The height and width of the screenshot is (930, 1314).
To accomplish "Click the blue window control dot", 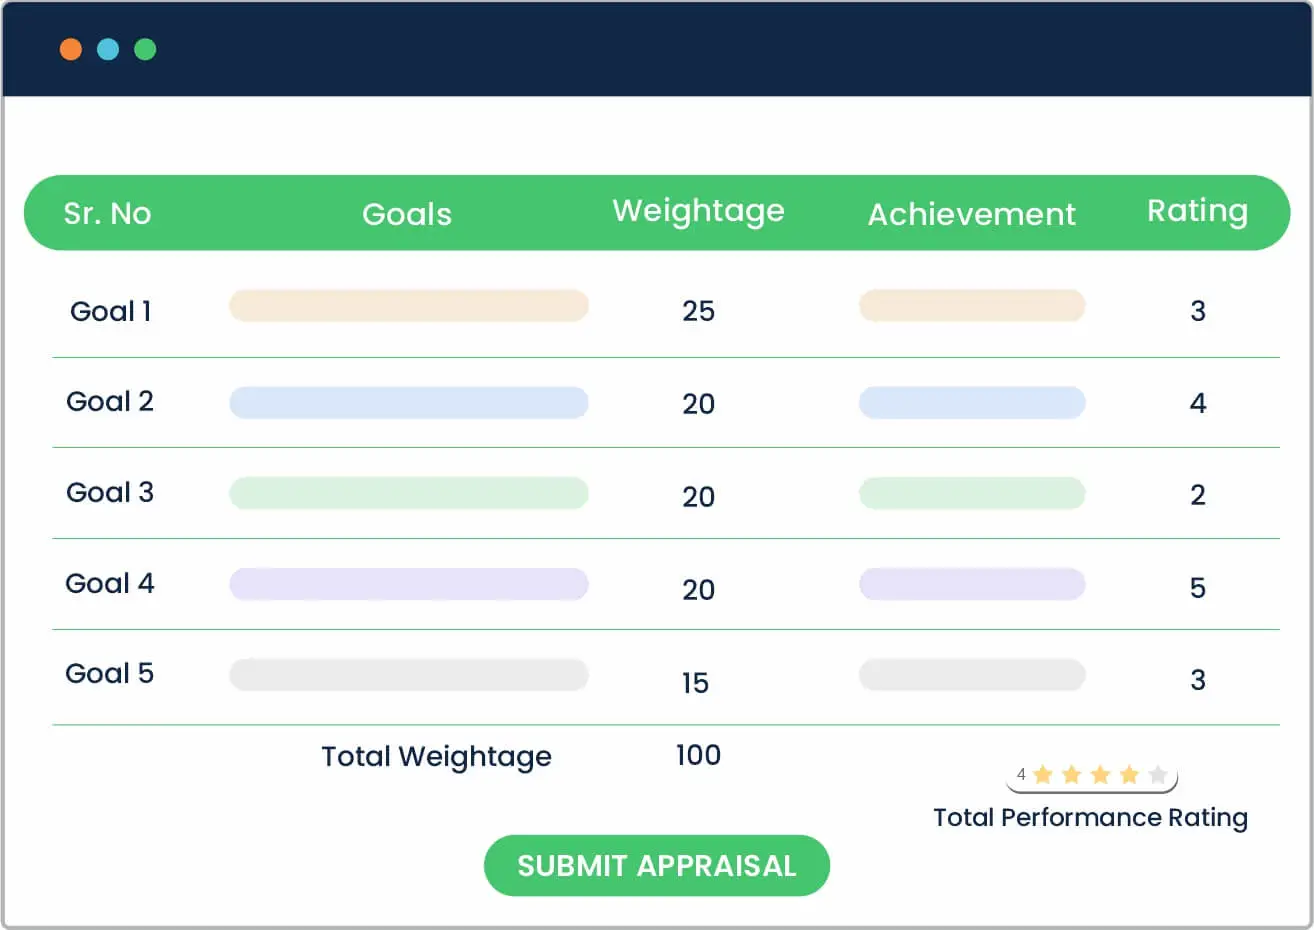I will click(108, 48).
